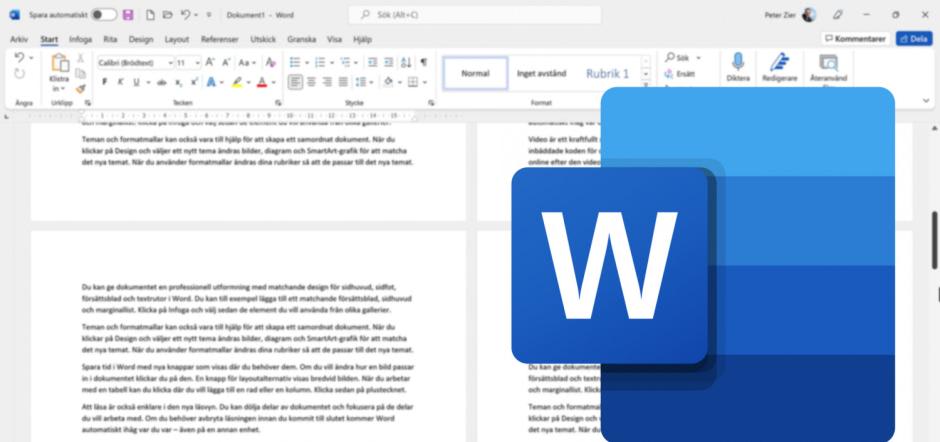Viewport: 940px width, 442px height.
Task: Click the purple Save icon in the title bar
Action: click(128, 15)
